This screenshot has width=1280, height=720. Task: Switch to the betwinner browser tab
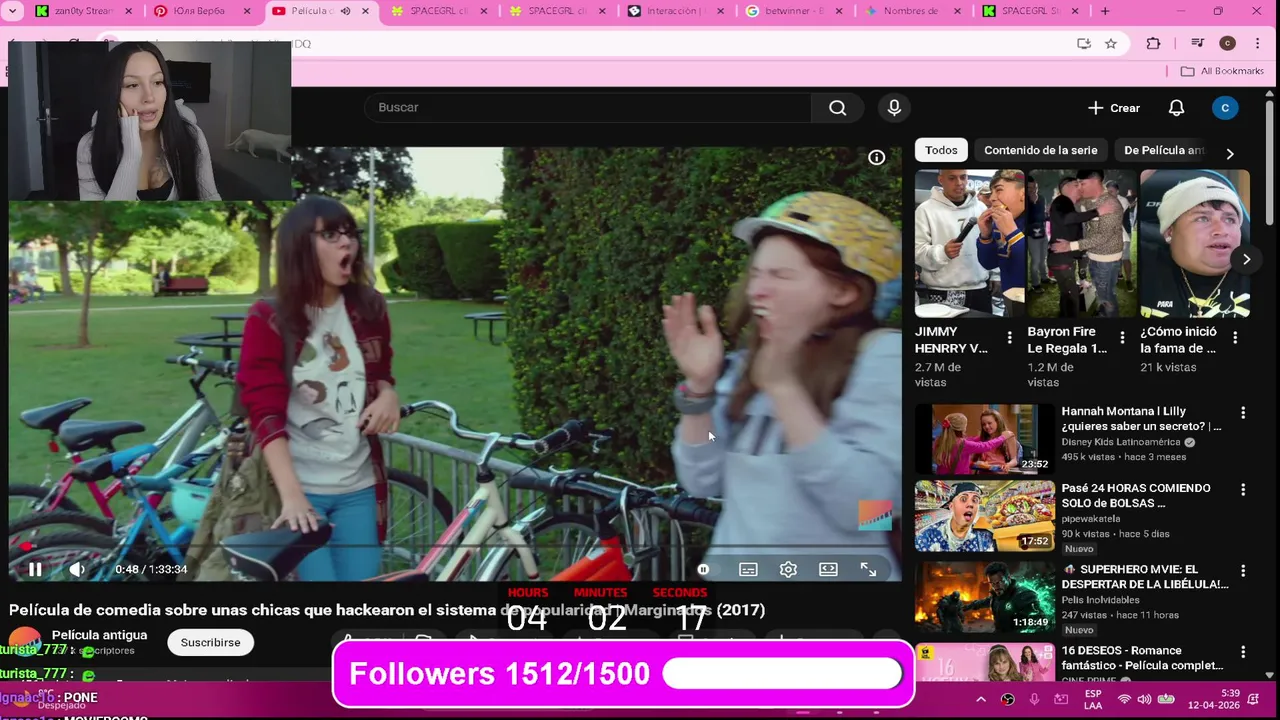pos(795,11)
